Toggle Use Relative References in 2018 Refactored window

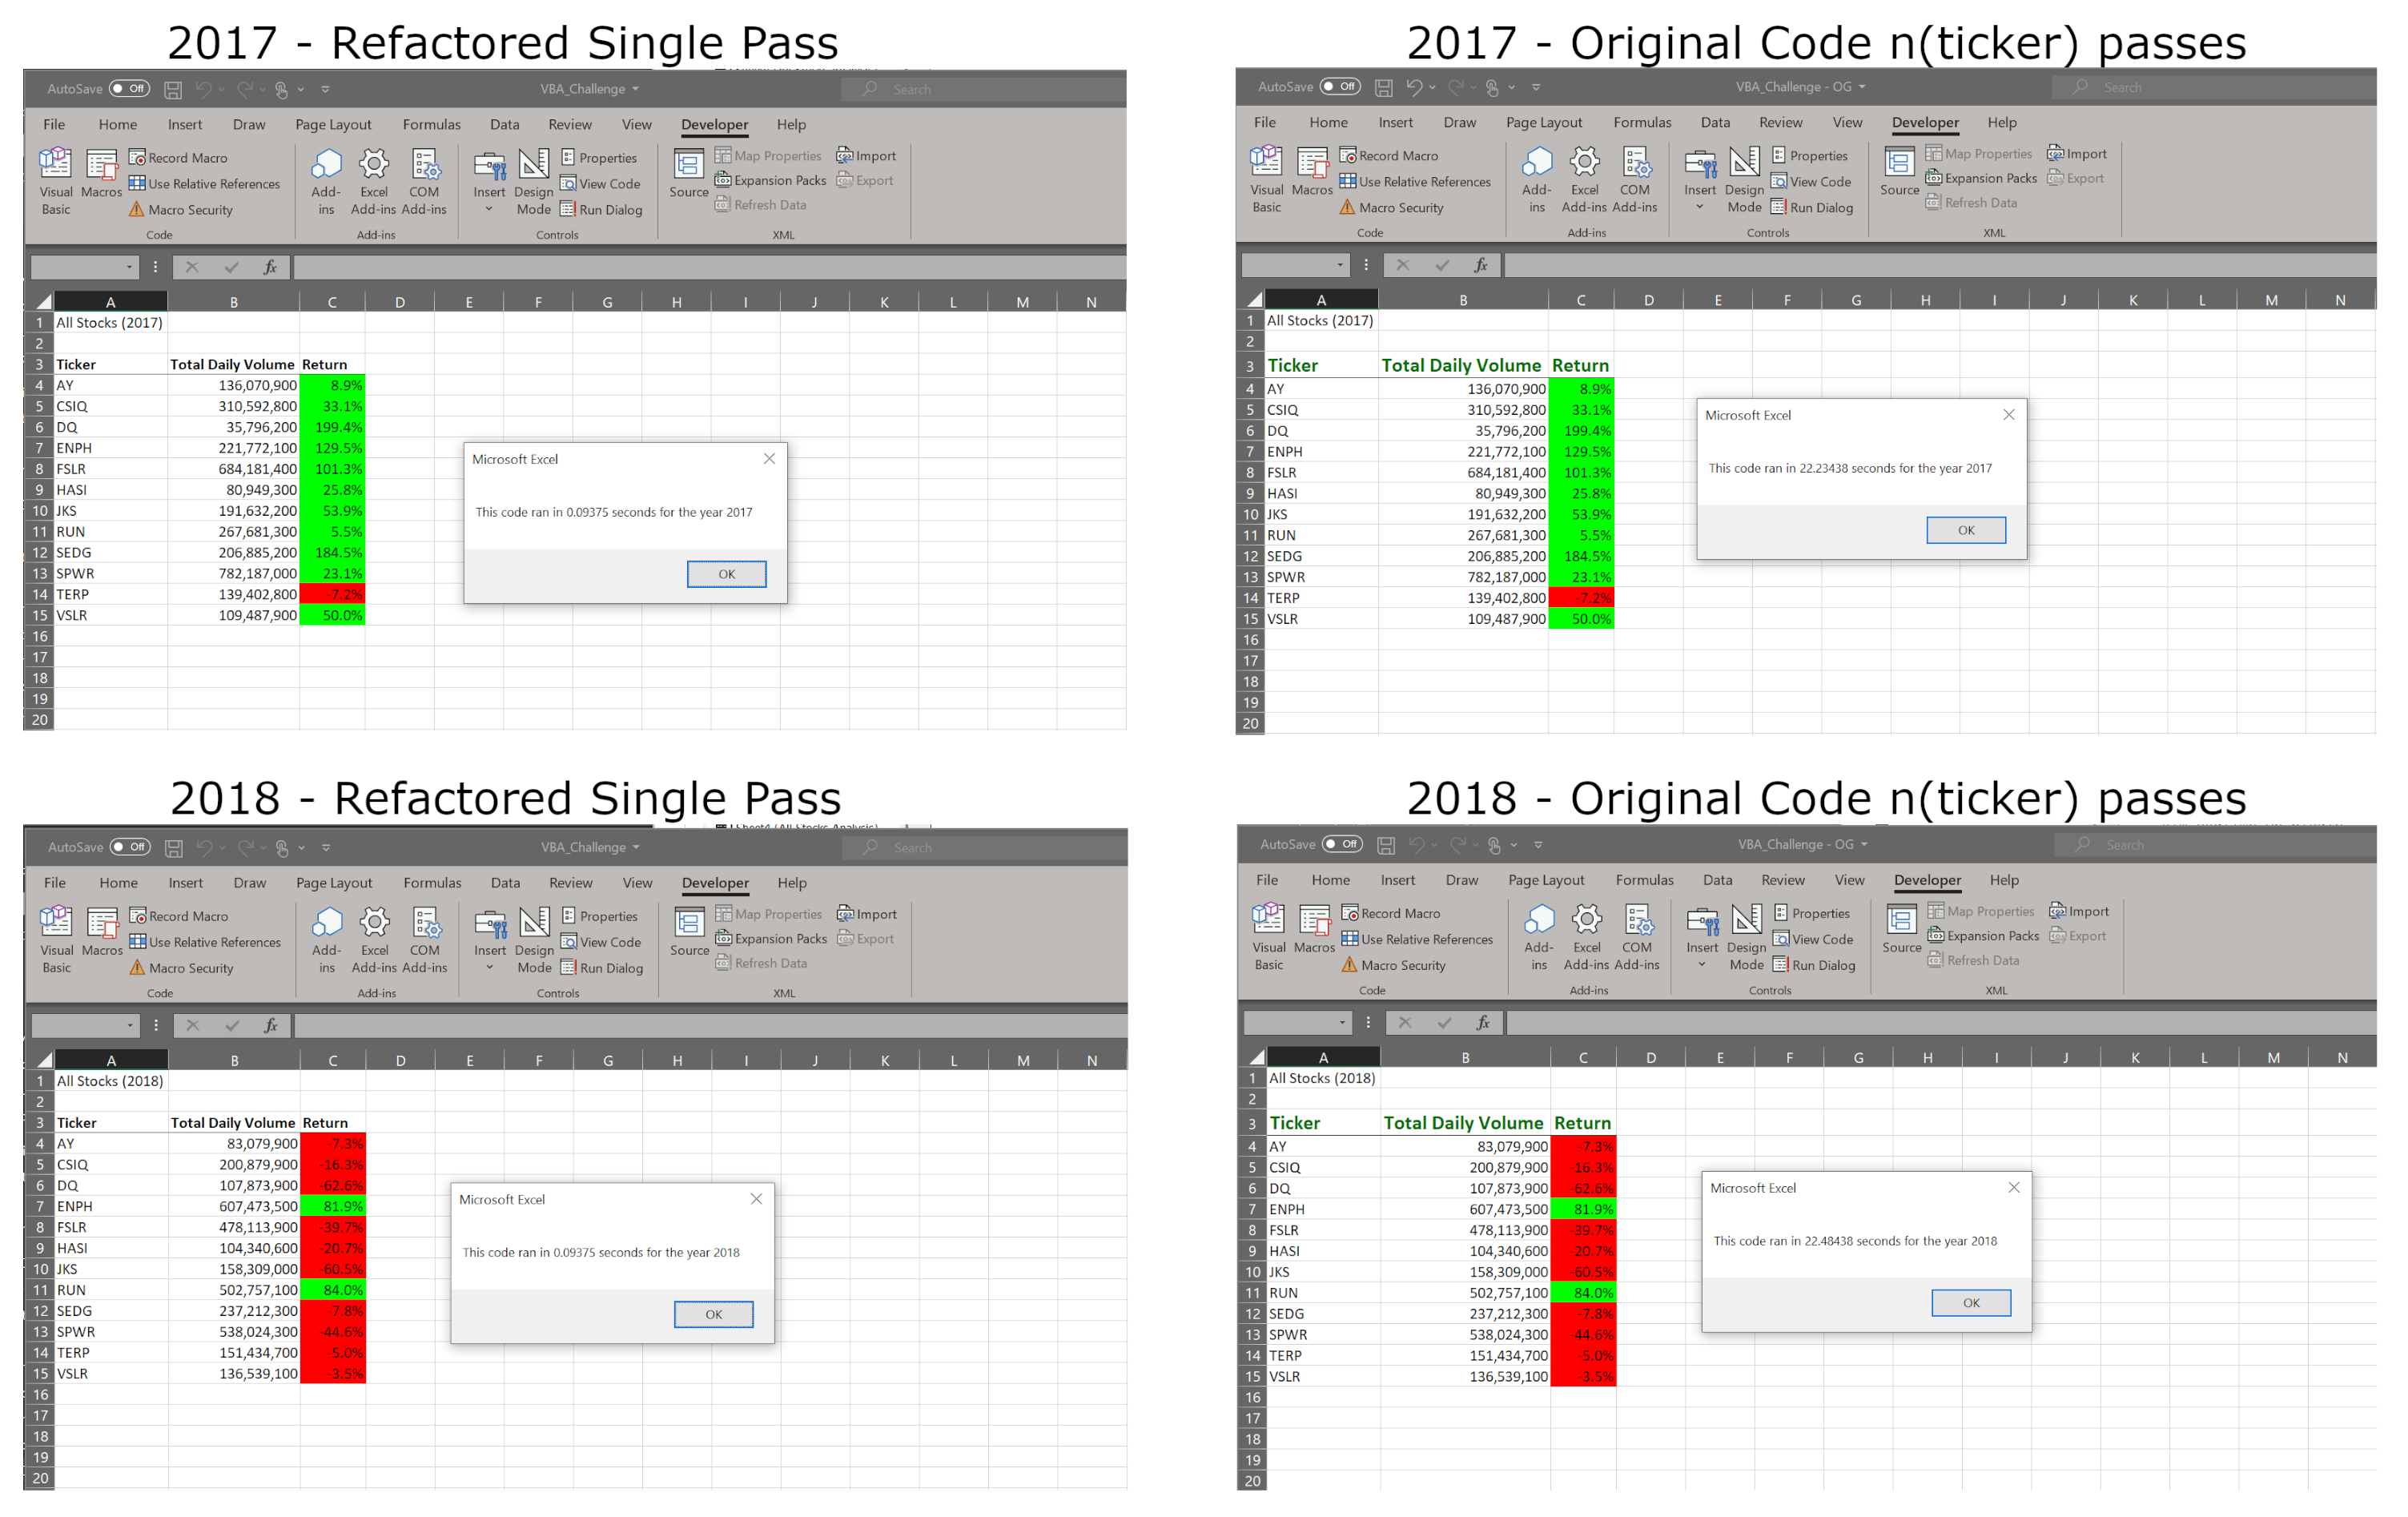point(205,942)
